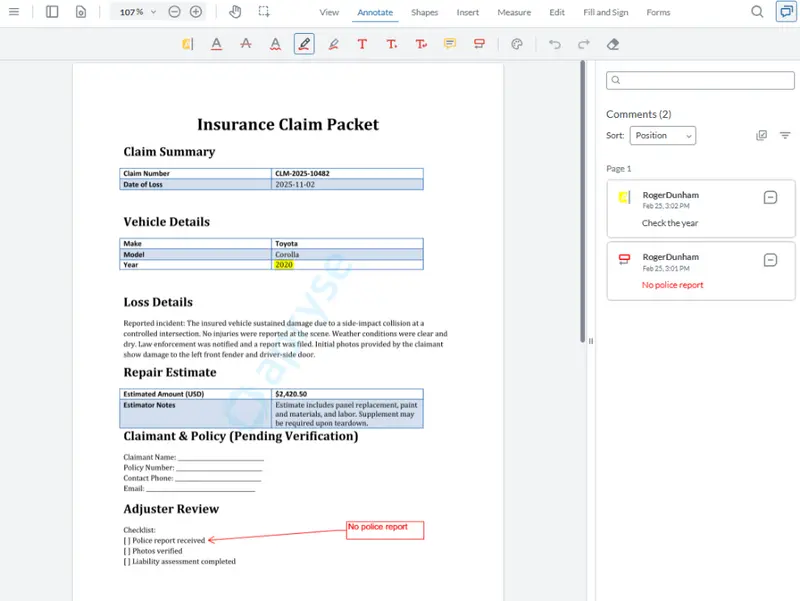Open the page view controls icon

[x=81, y=11]
